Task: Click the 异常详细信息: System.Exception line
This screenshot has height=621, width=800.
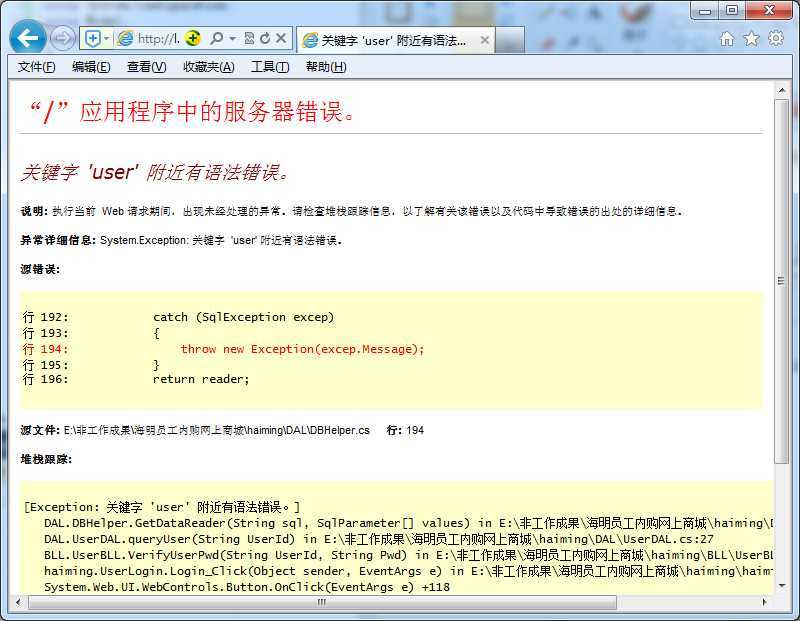Action: pyautogui.click(x=181, y=240)
